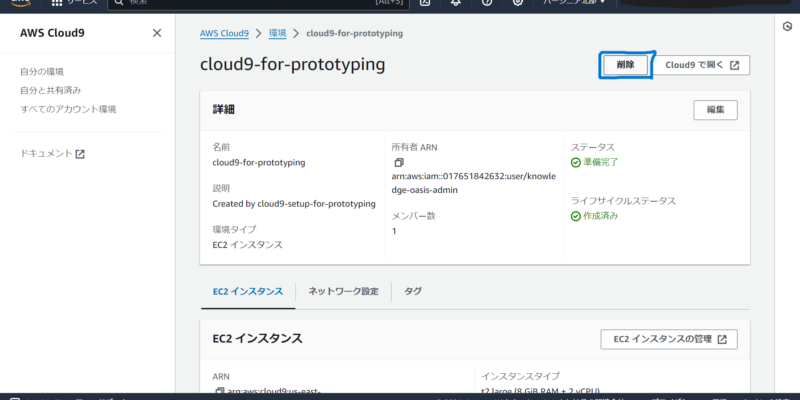Focus the search field in the top bar
This screenshot has width=800, height=400.
(x=260, y=3)
